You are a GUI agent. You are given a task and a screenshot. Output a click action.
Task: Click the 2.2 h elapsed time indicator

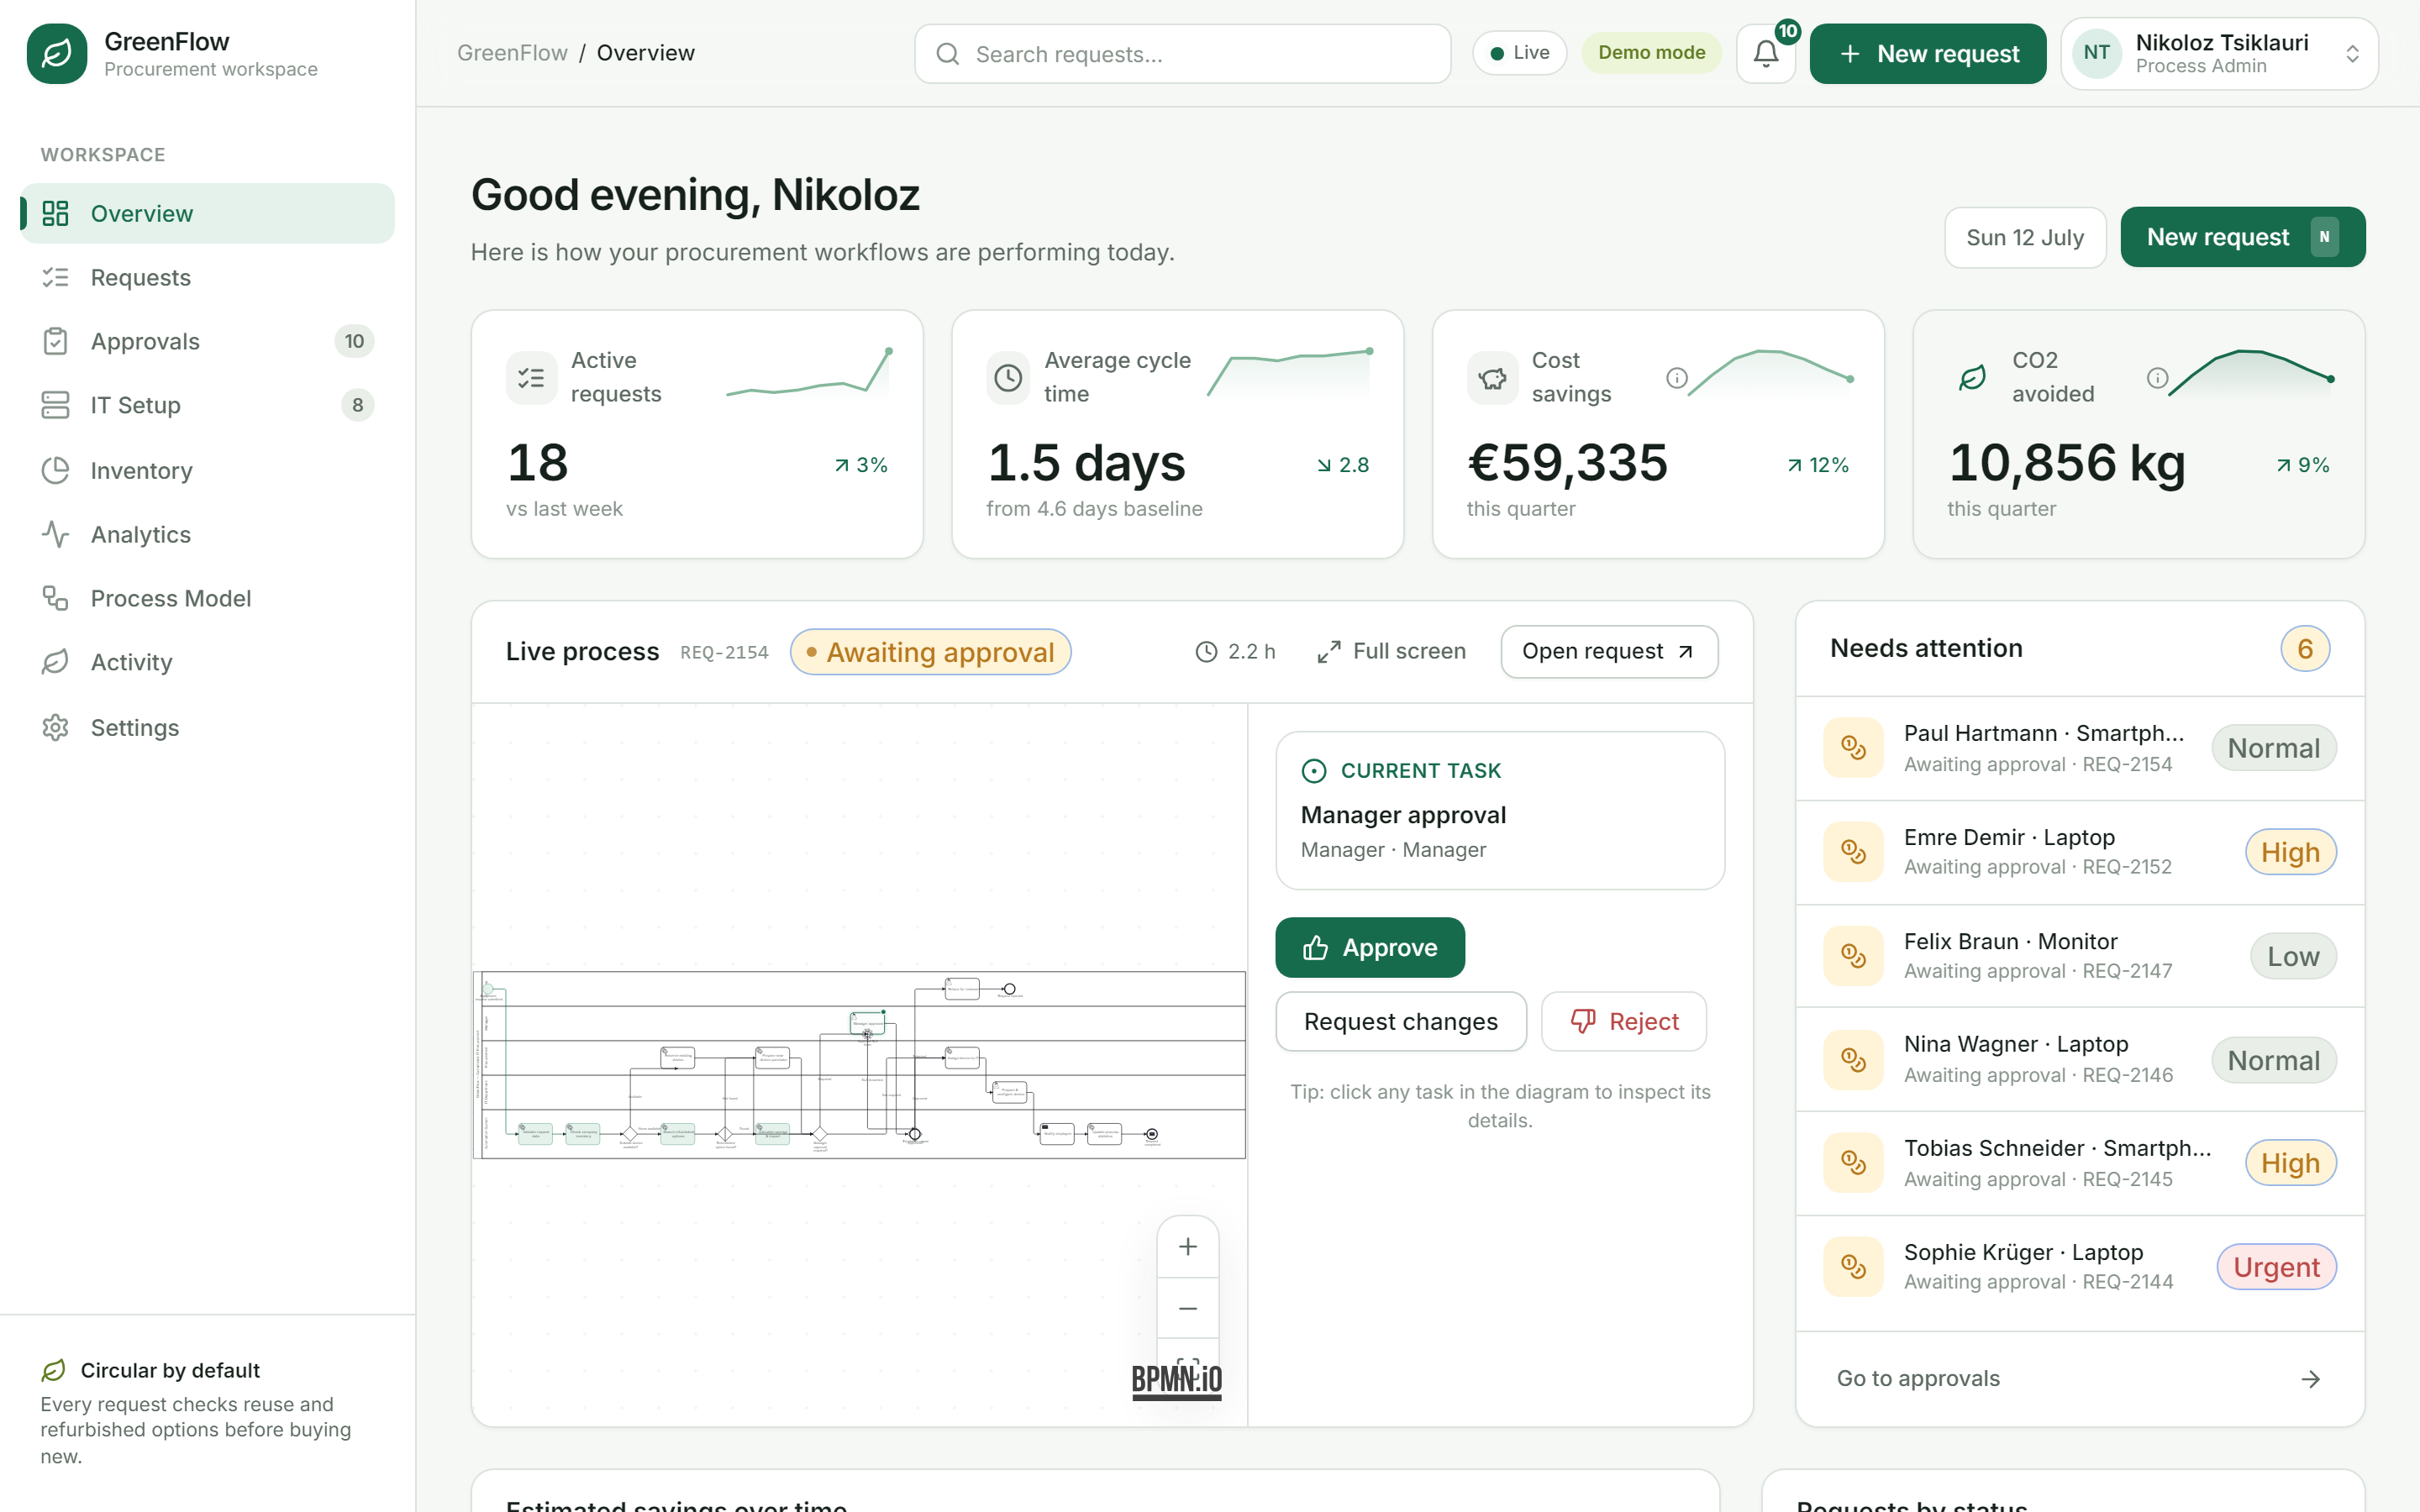pyautogui.click(x=1235, y=652)
